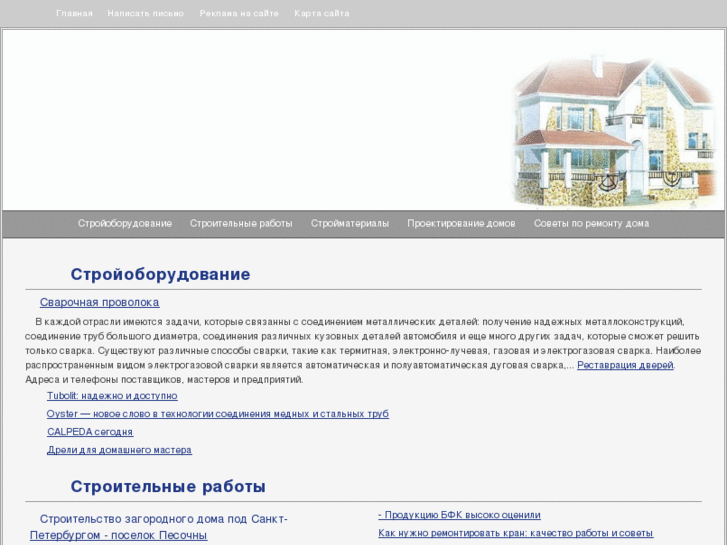Open the Сварочная проволока article link
727x545 pixels.
[x=99, y=302]
